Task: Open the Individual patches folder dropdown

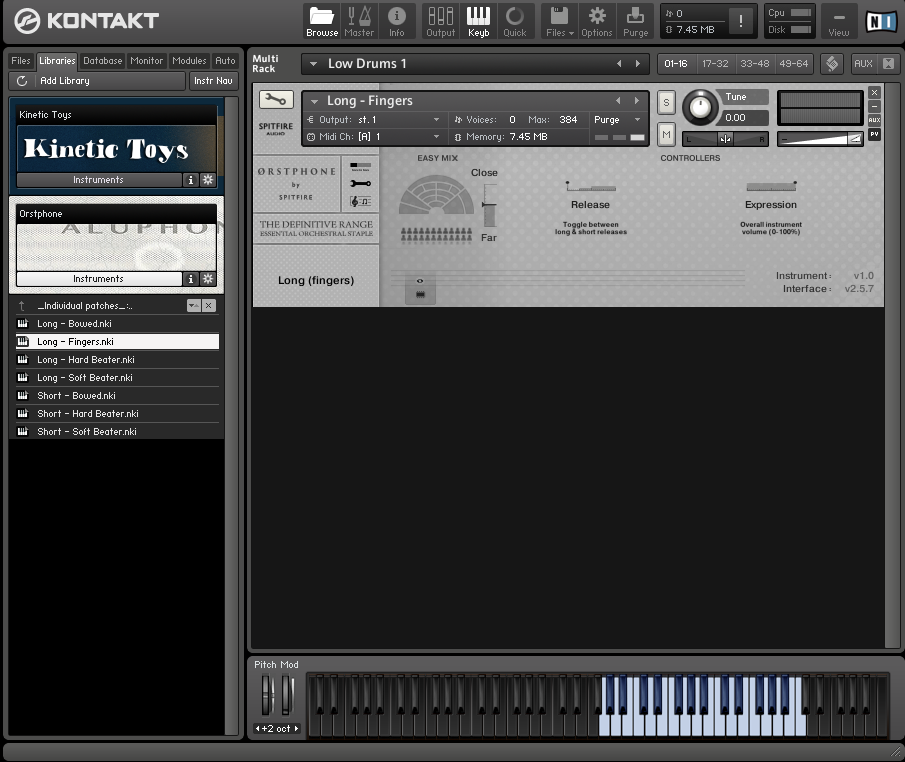Action: [194, 305]
